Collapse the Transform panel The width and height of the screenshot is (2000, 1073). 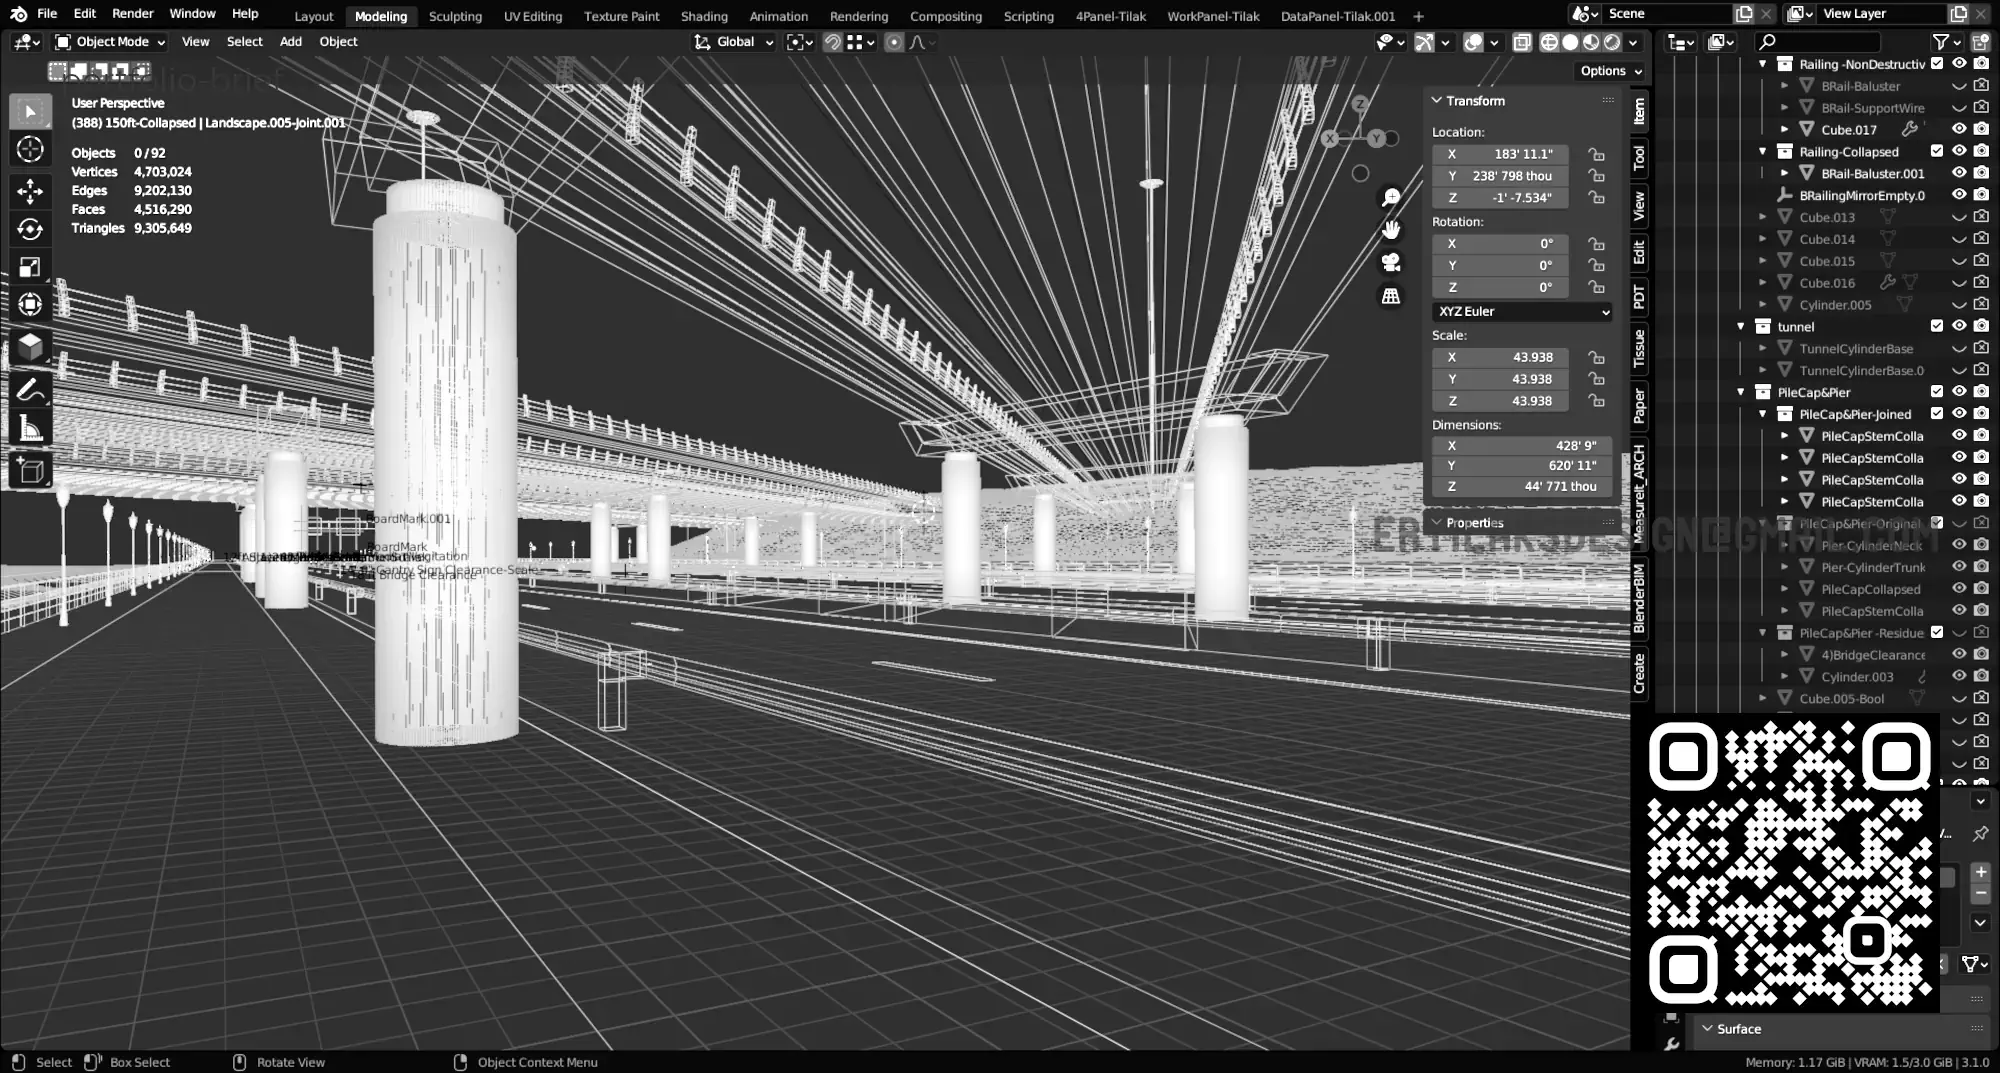(x=1437, y=101)
